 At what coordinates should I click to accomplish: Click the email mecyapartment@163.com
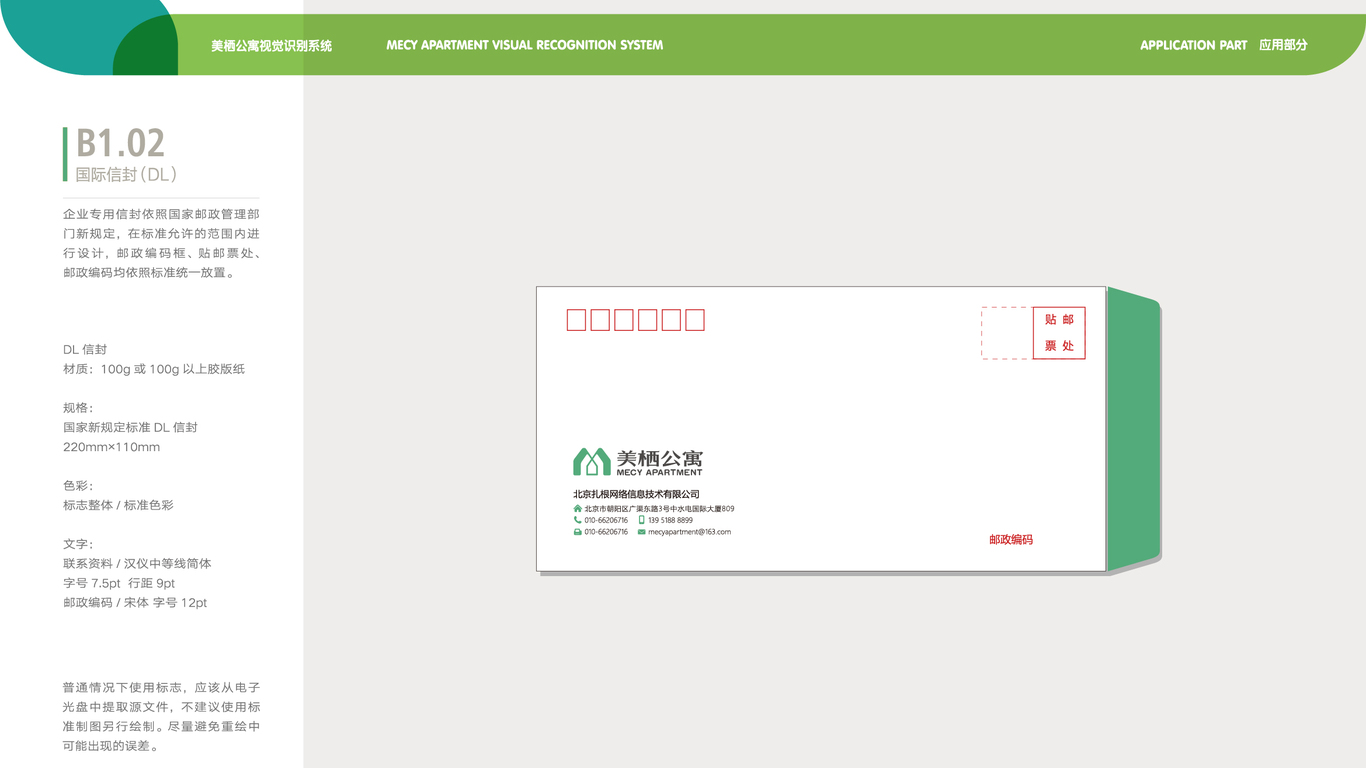point(689,532)
